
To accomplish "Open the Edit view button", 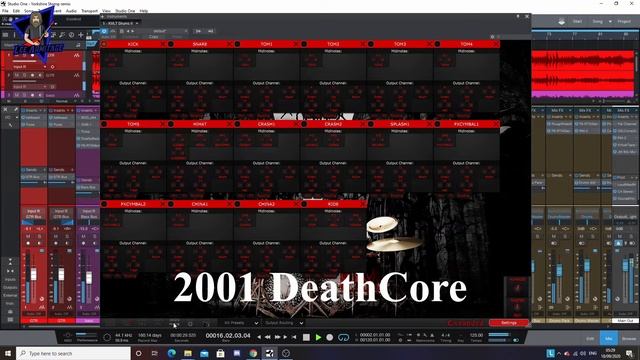I will (590, 338).
